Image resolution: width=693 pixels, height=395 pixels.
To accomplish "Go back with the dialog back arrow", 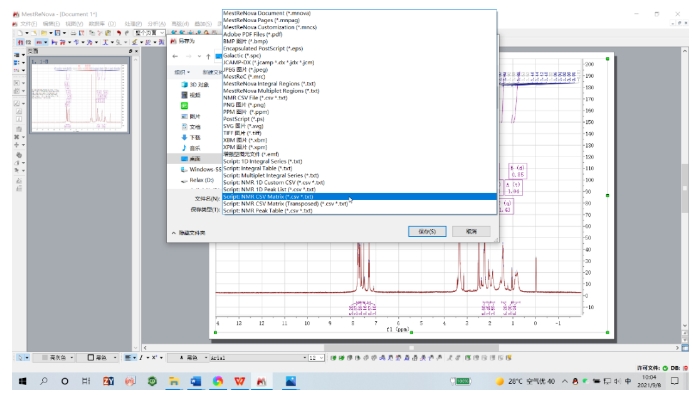I will click(x=175, y=57).
